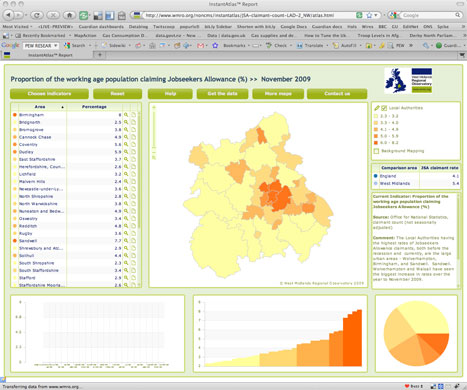Open the Google Docs bookmark
This screenshot has width=467, height=390.
pos(293,27)
